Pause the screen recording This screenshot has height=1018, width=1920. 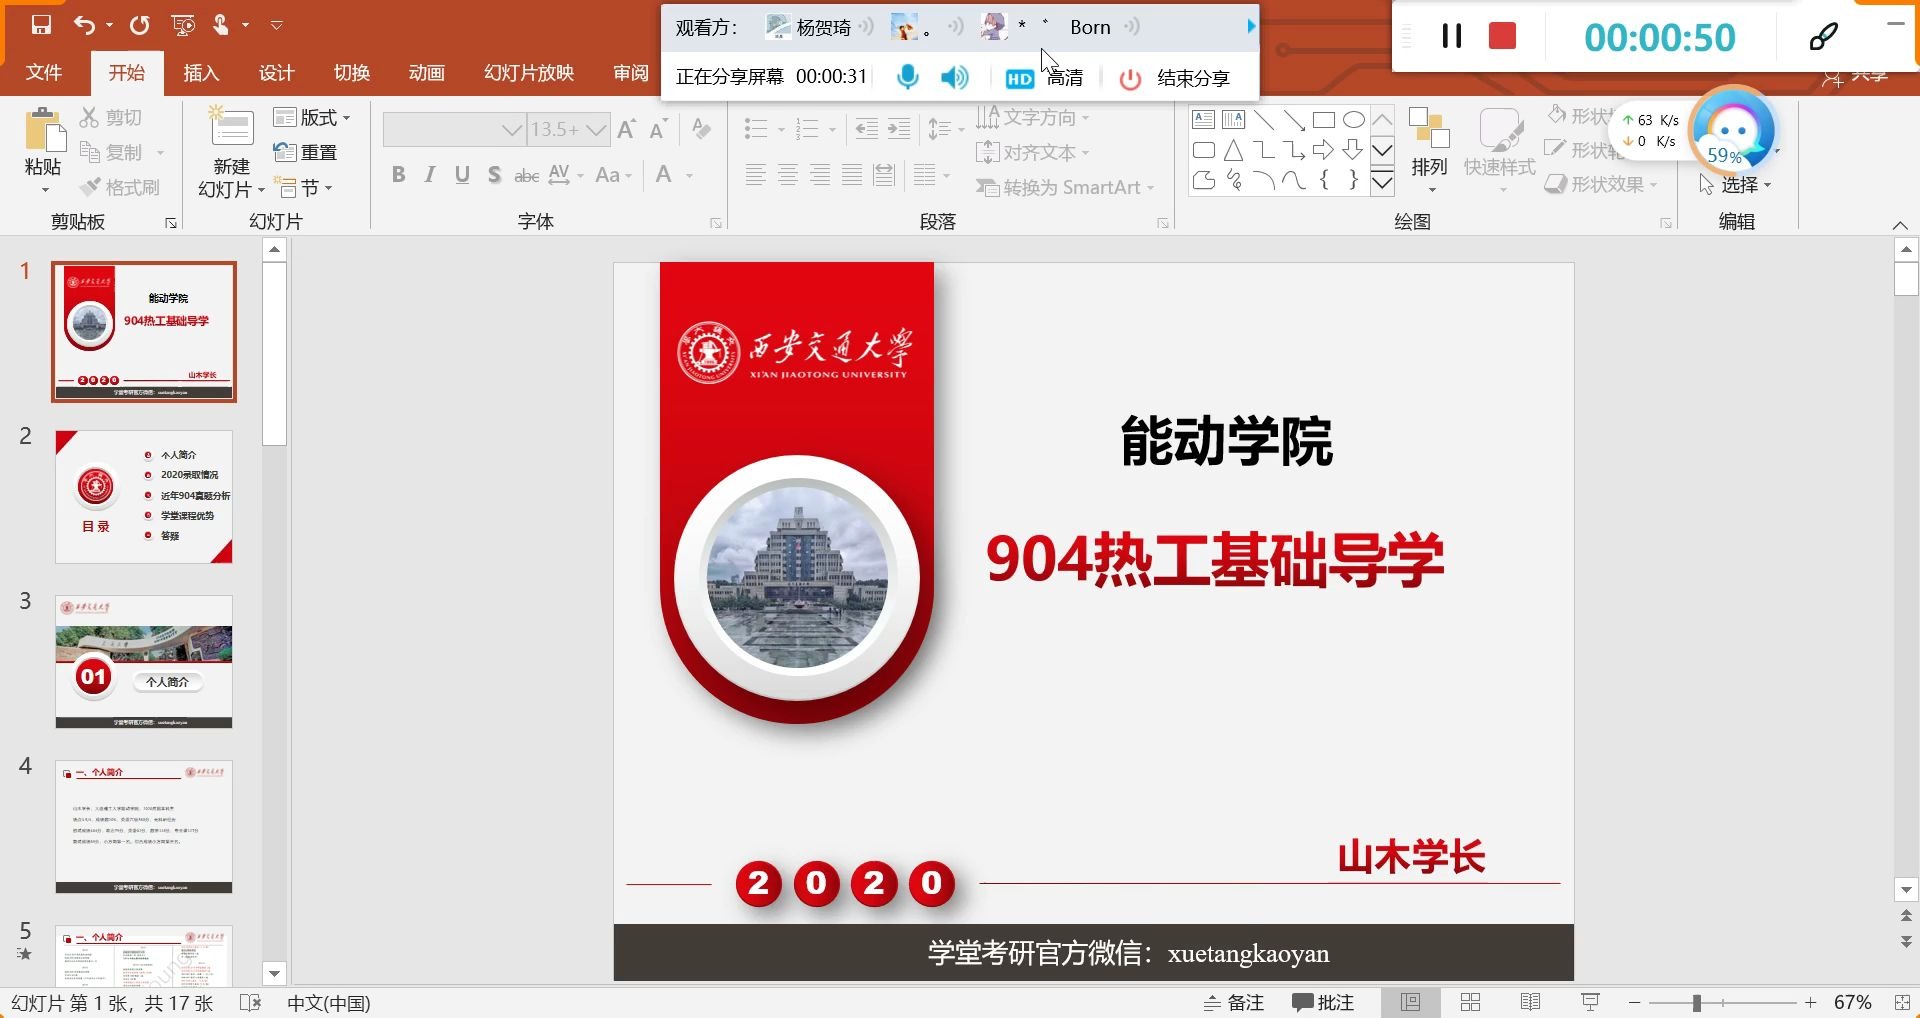pyautogui.click(x=1452, y=37)
